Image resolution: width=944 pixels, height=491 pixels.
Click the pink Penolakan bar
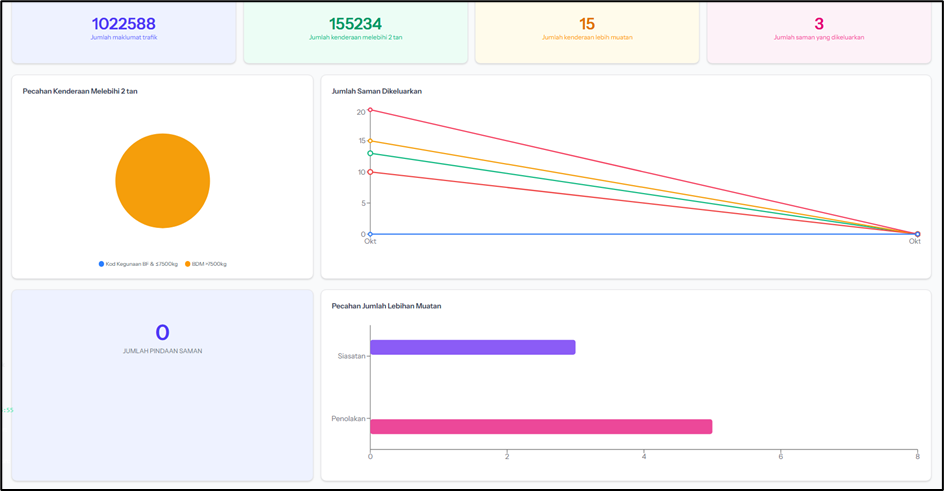[x=540, y=426]
